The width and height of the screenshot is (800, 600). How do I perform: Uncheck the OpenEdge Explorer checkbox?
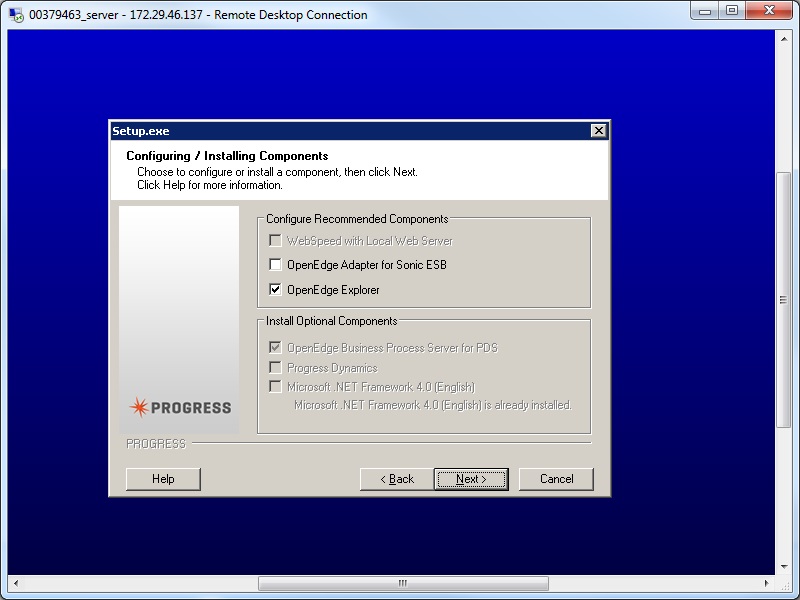click(x=275, y=289)
